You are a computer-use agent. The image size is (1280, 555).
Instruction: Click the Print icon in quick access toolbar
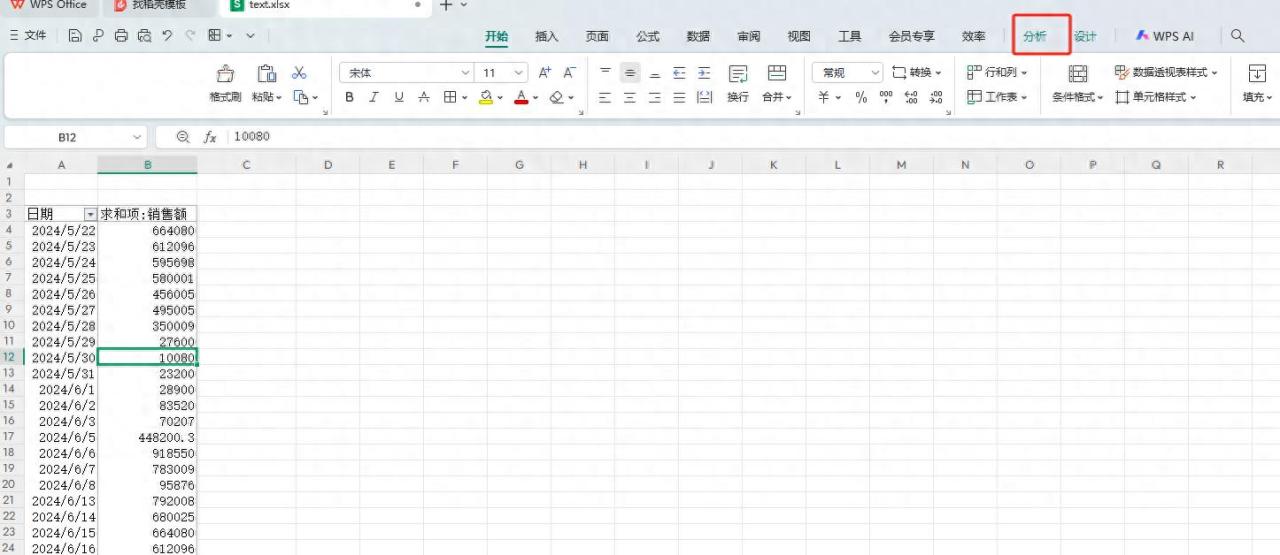click(121, 36)
